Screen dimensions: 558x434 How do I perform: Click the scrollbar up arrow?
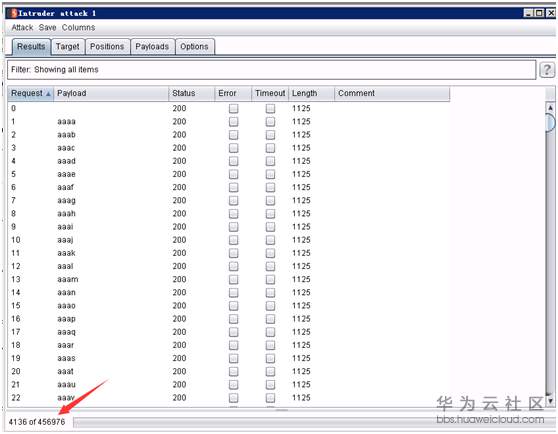coord(550,107)
